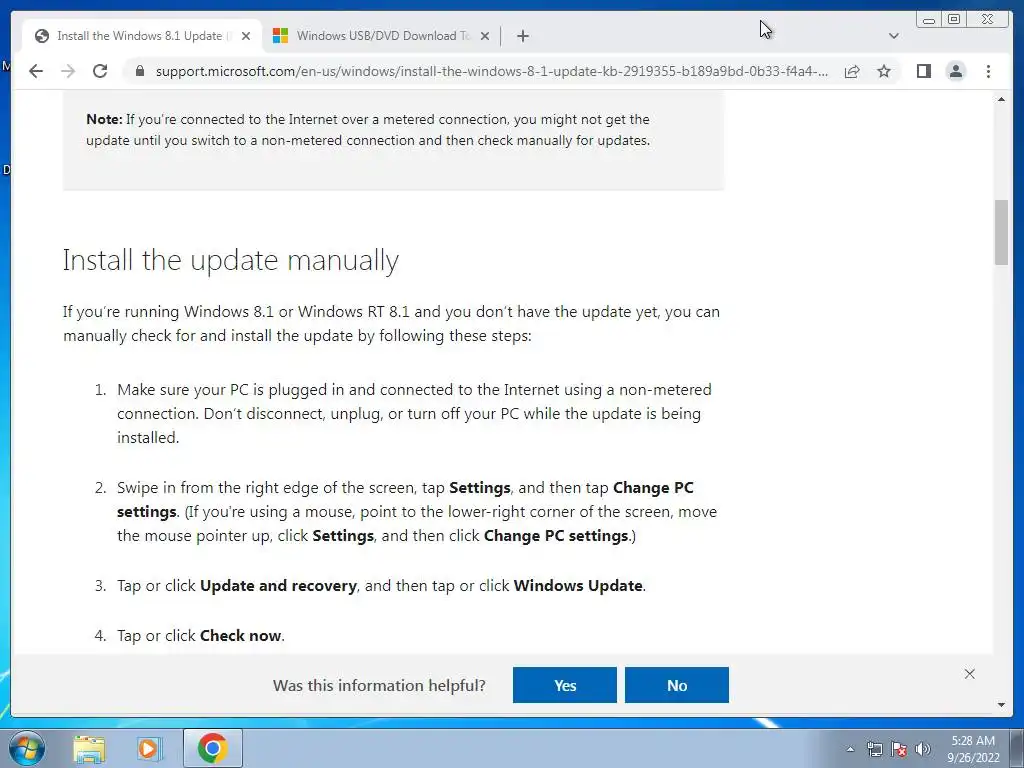
Task: Open the Chrome side panel
Action: [923, 71]
